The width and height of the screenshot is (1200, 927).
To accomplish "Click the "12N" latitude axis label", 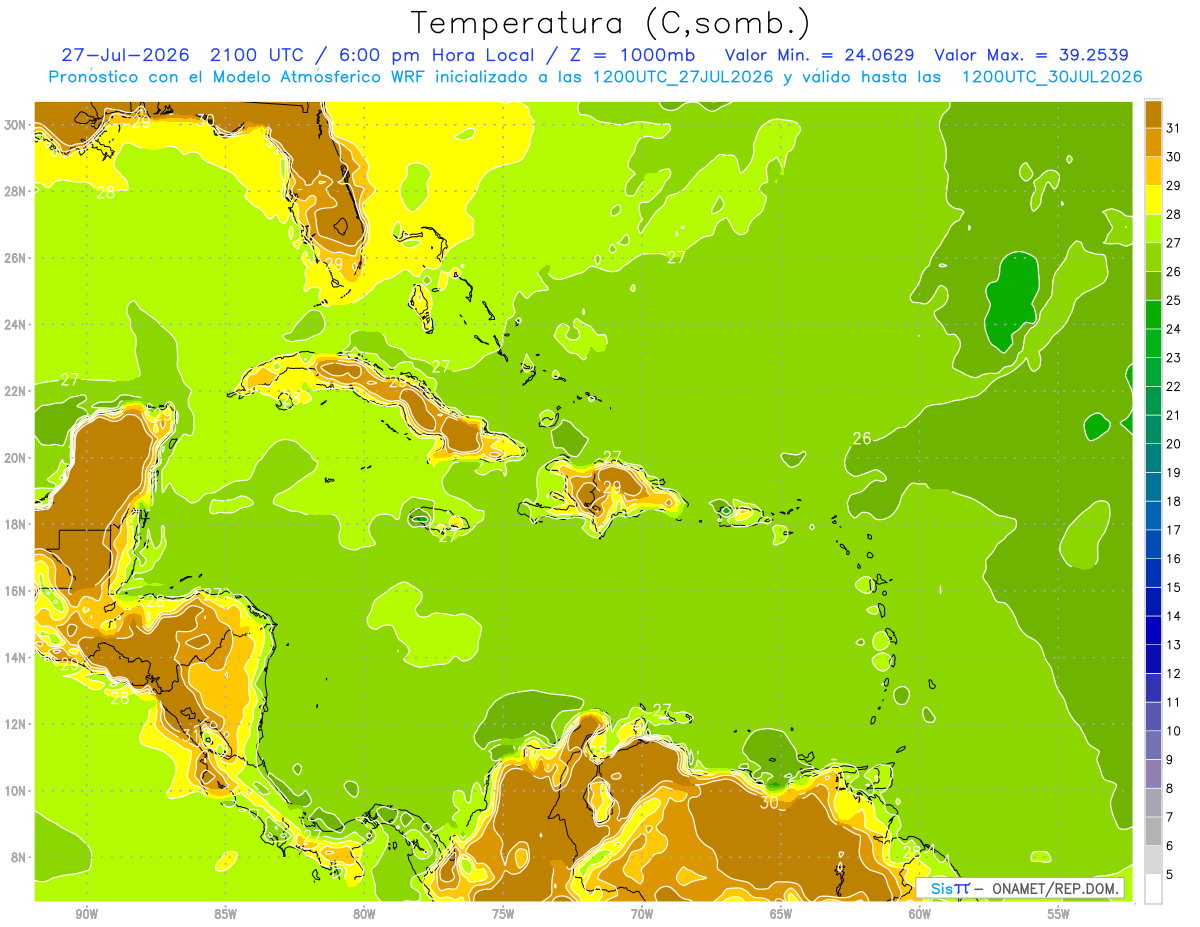I will 17,724.
